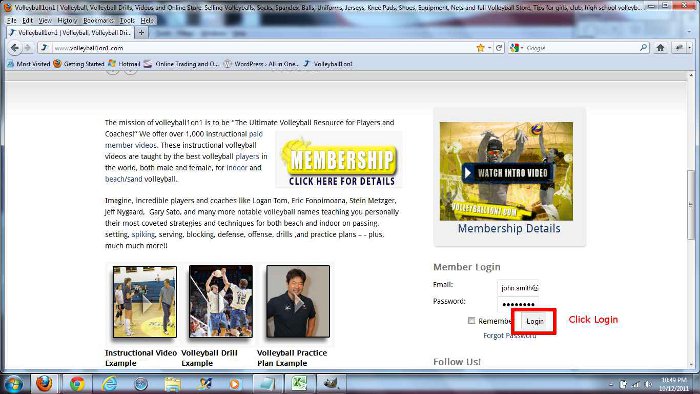The height and width of the screenshot is (394, 700).
Task: Follow the 'spiking' text link
Action: (143, 234)
